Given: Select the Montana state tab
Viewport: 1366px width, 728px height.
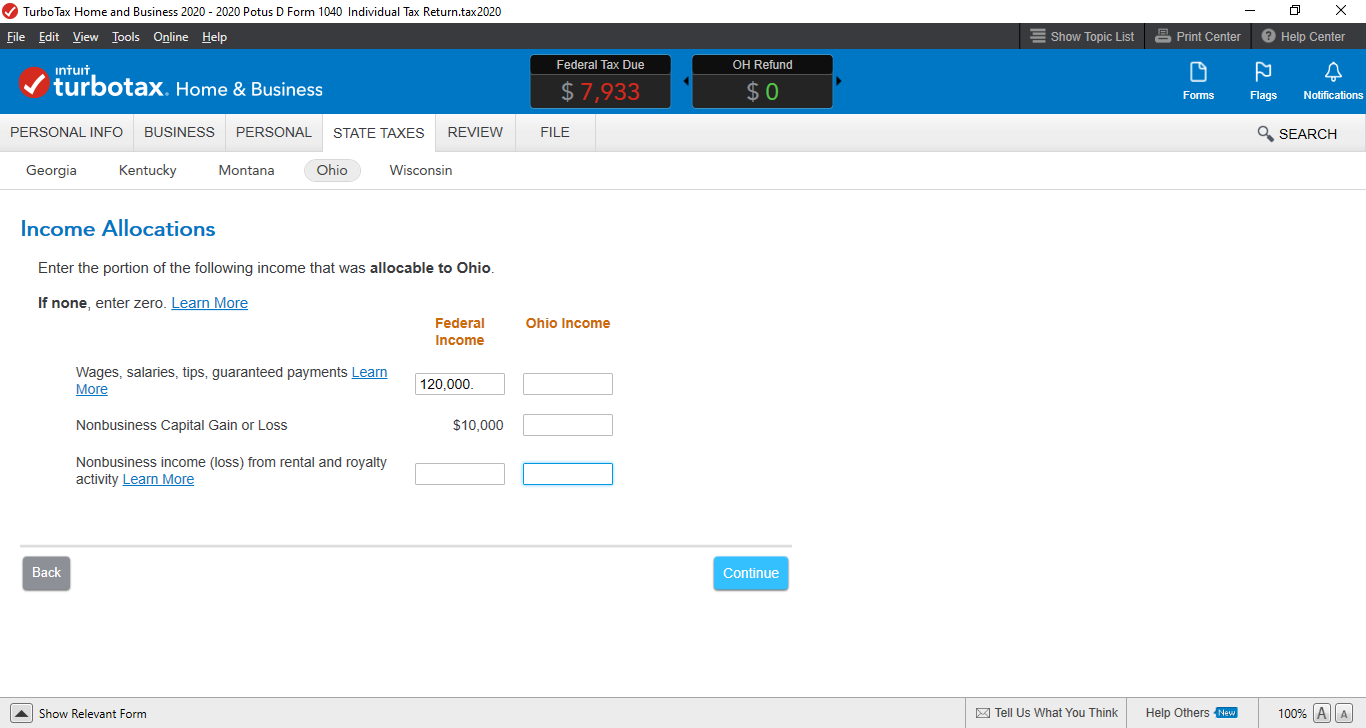Looking at the screenshot, I should point(246,170).
